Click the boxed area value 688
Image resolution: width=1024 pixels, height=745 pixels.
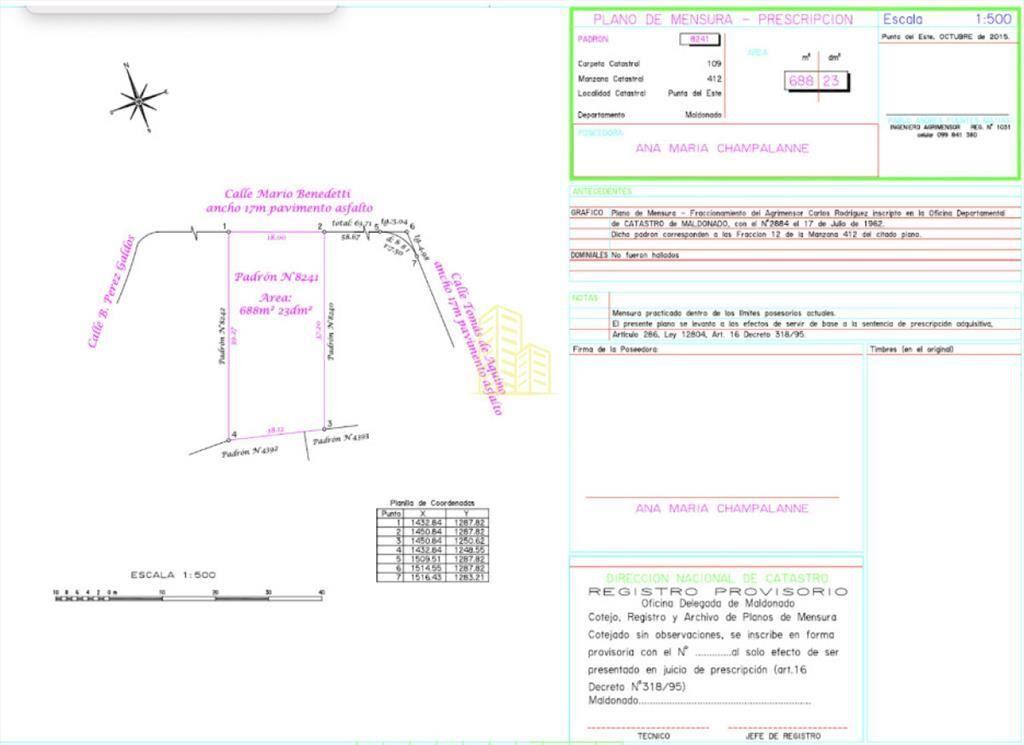pos(801,81)
